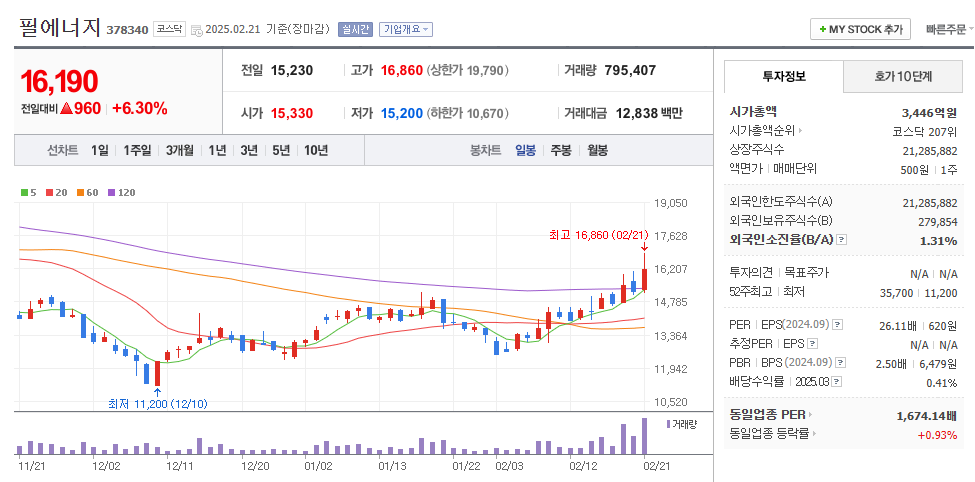Click the green 5-day moving average swatch
Viewport: 975px width, 482px height.
click(x=24, y=193)
